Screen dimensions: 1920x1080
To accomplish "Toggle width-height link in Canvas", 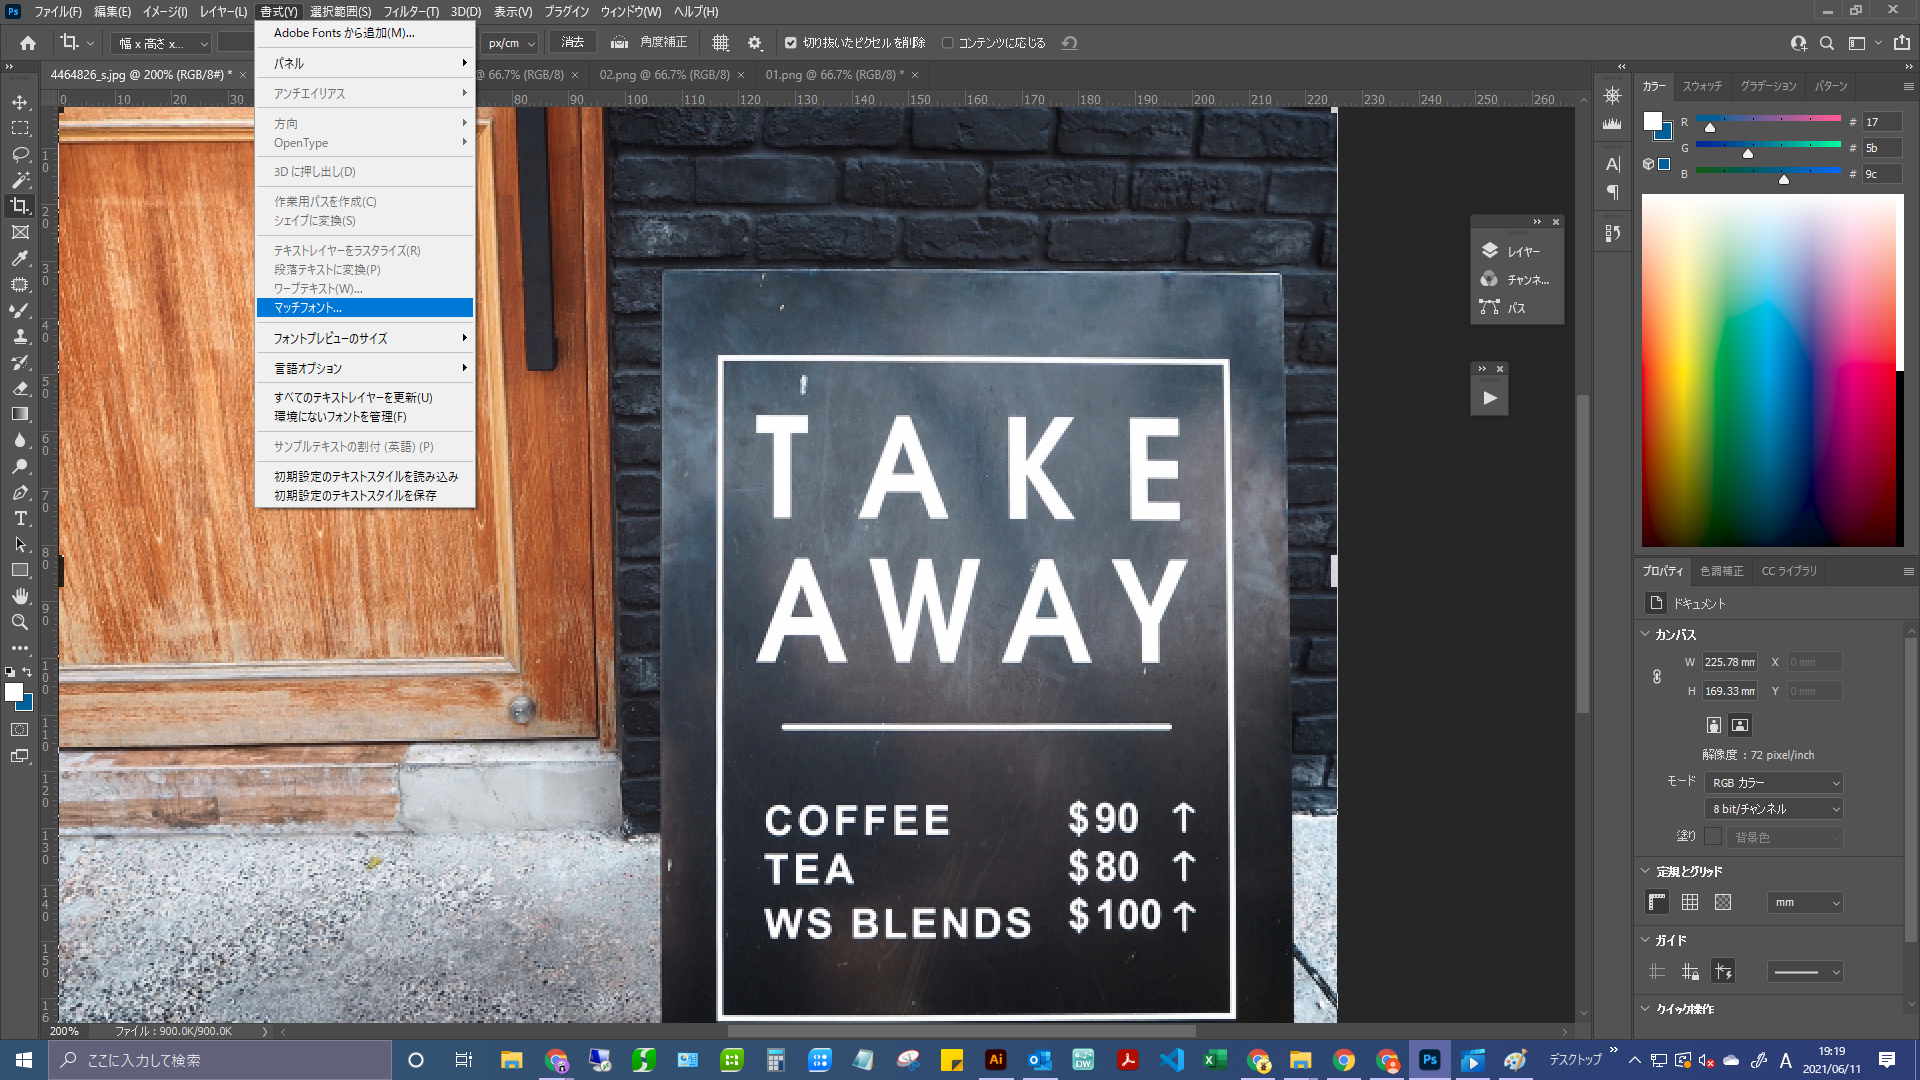I will point(1657,677).
